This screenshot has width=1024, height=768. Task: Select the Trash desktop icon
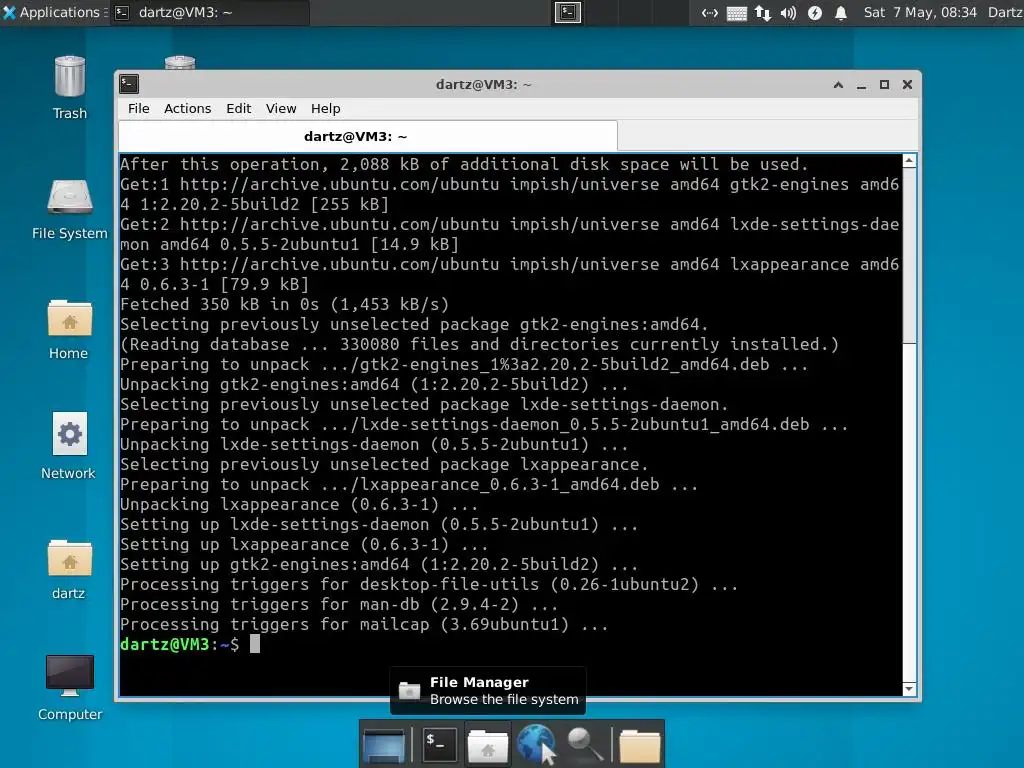[70, 88]
